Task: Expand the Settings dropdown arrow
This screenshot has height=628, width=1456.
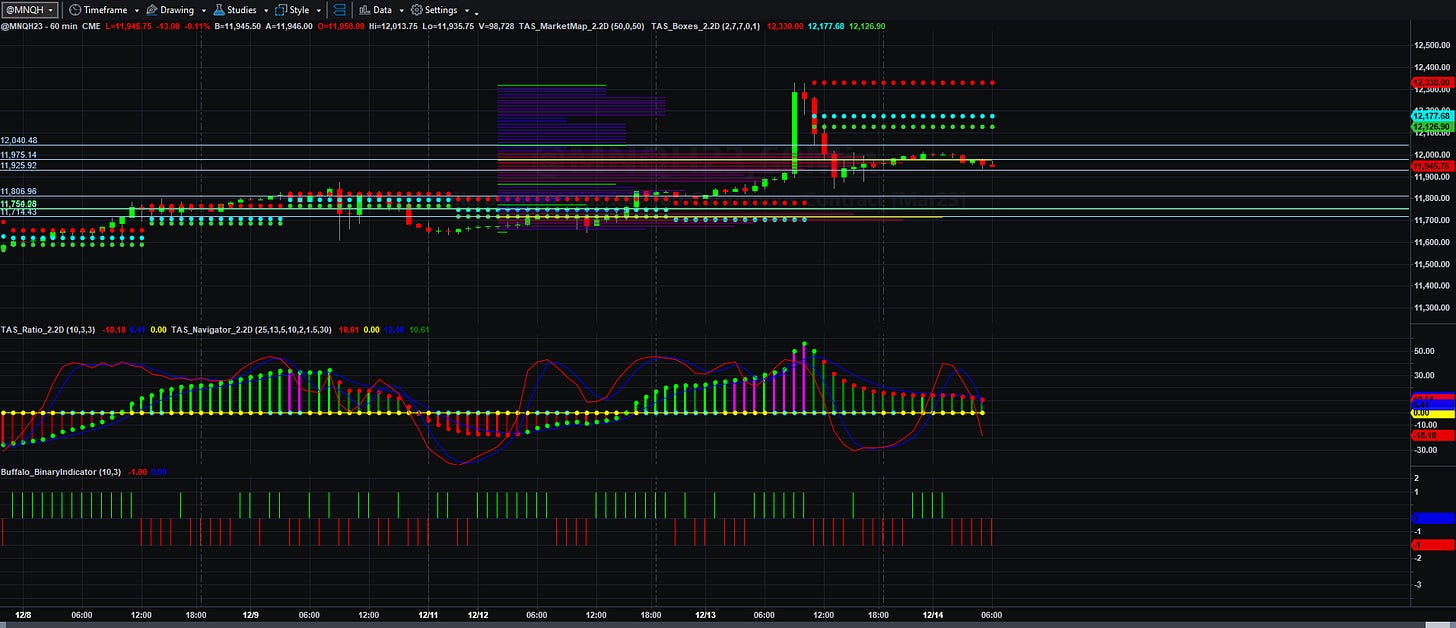Action: (467, 10)
